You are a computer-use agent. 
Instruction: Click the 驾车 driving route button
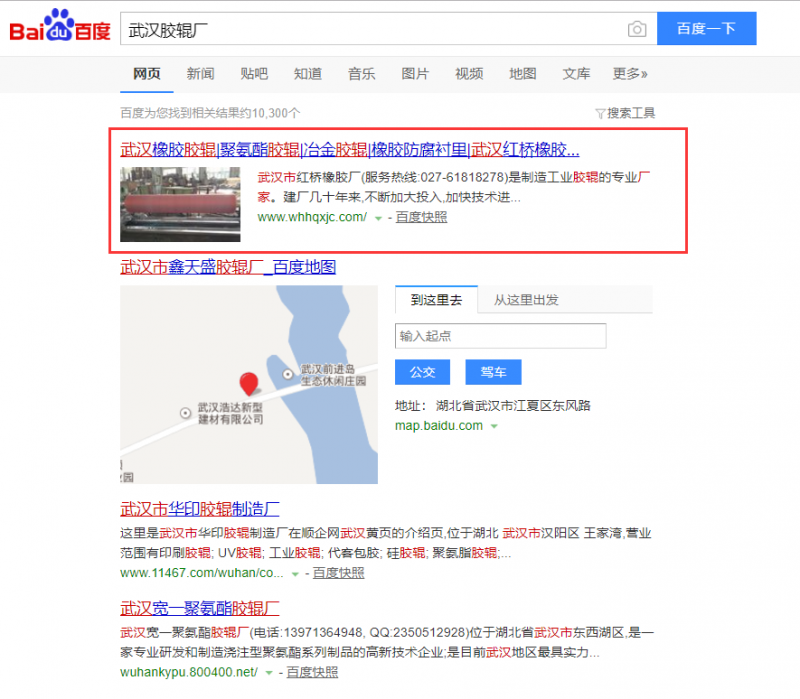pos(493,371)
